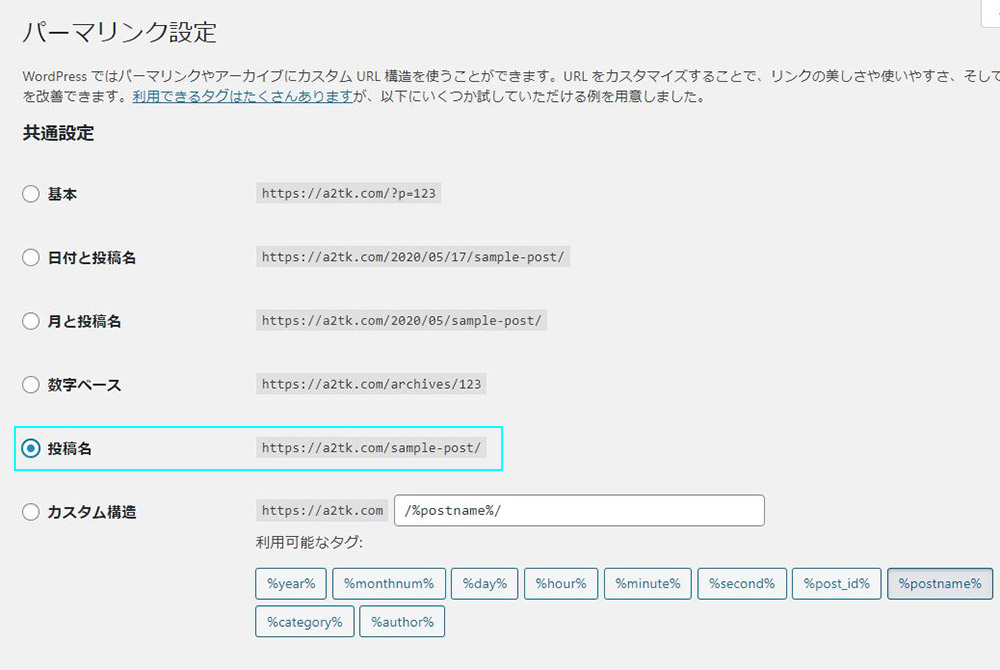
Task: Pick the 数字ベース permalink structure
Action: [31, 384]
